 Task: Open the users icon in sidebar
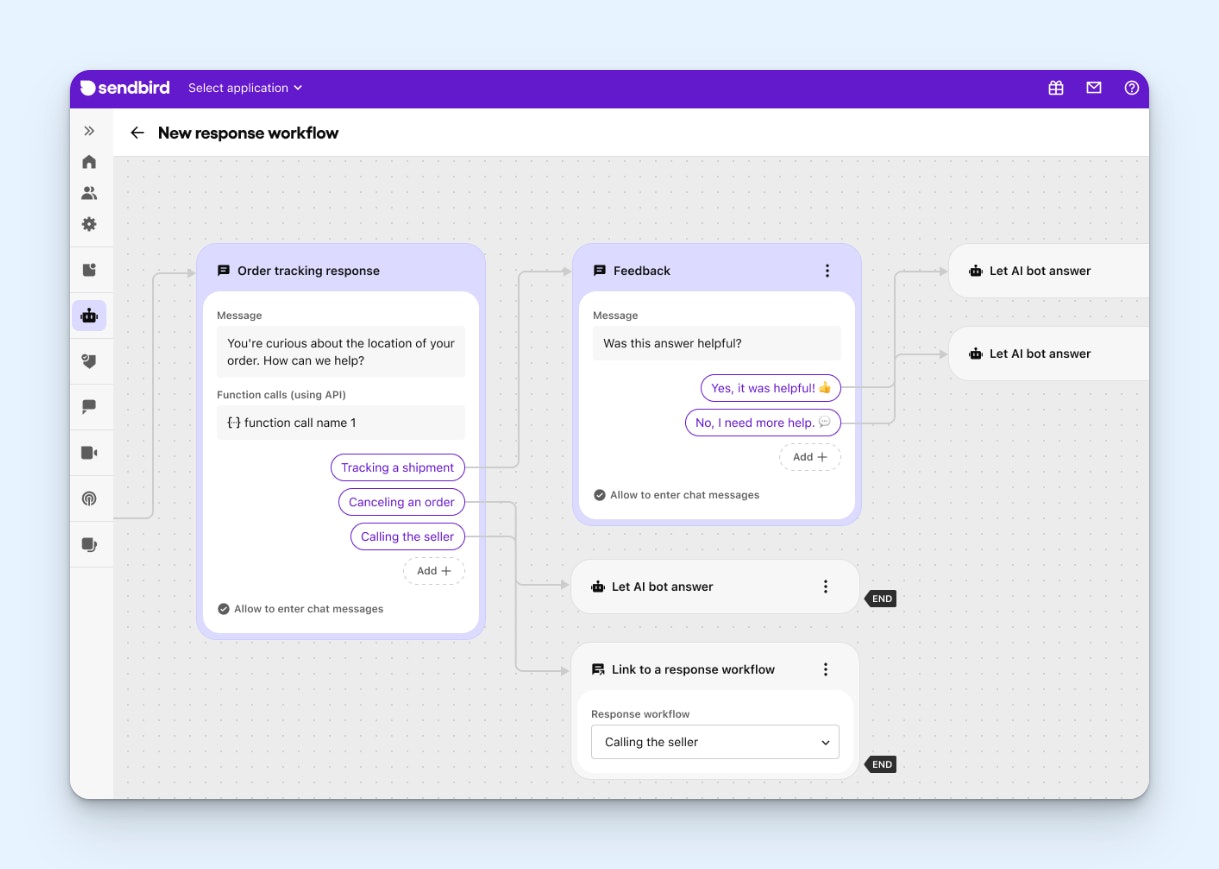(x=89, y=193)
